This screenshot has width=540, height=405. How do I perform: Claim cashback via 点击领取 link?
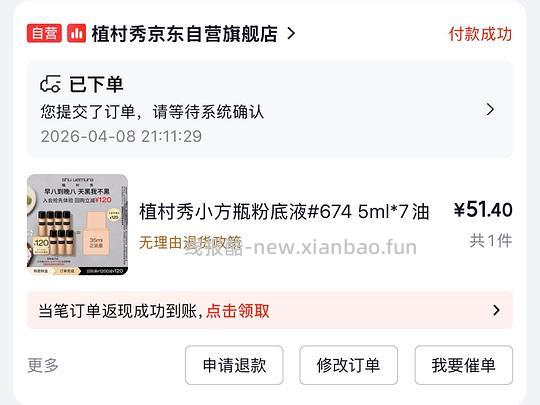238,311
